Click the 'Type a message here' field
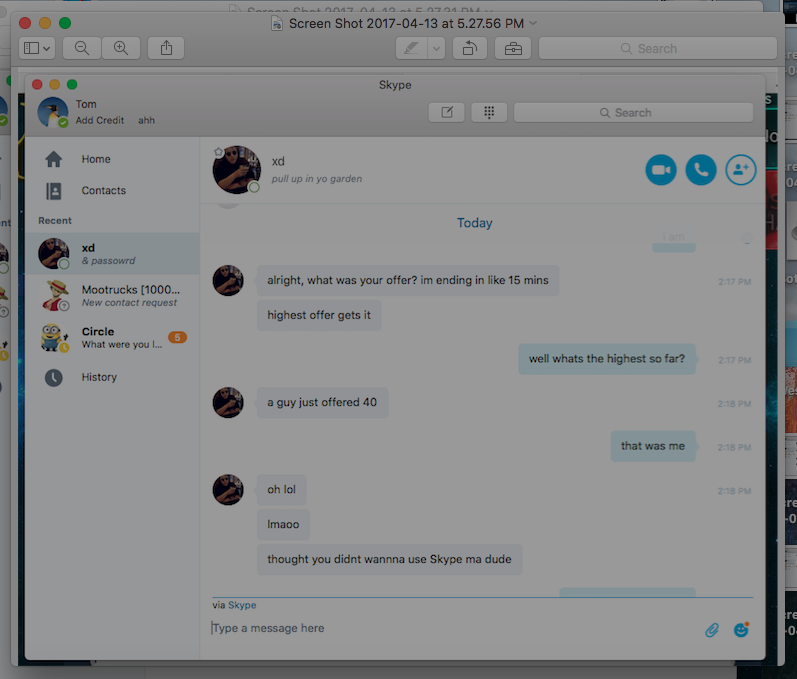This screenshot has height=679, width=797. pos(452,629)
